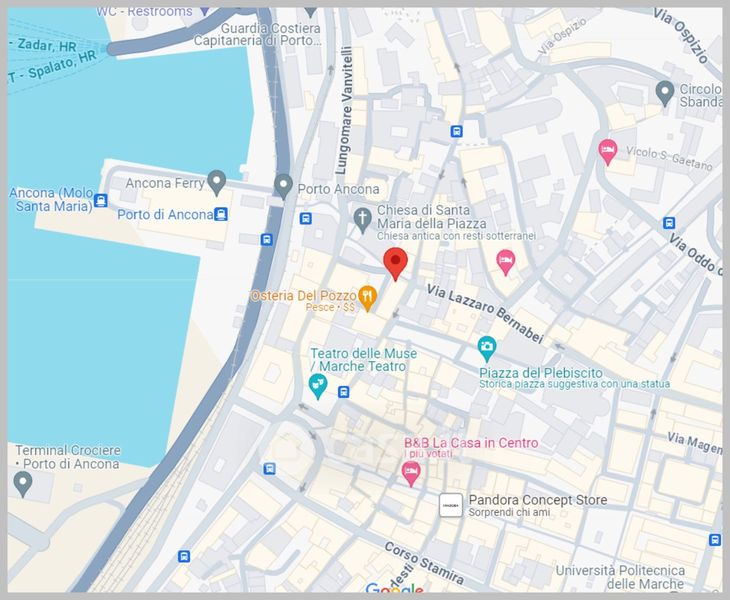The height and width of the screenshot is (600, 730).
Task: Select the Porto Ancona location pin
Action: pos(283,187)
